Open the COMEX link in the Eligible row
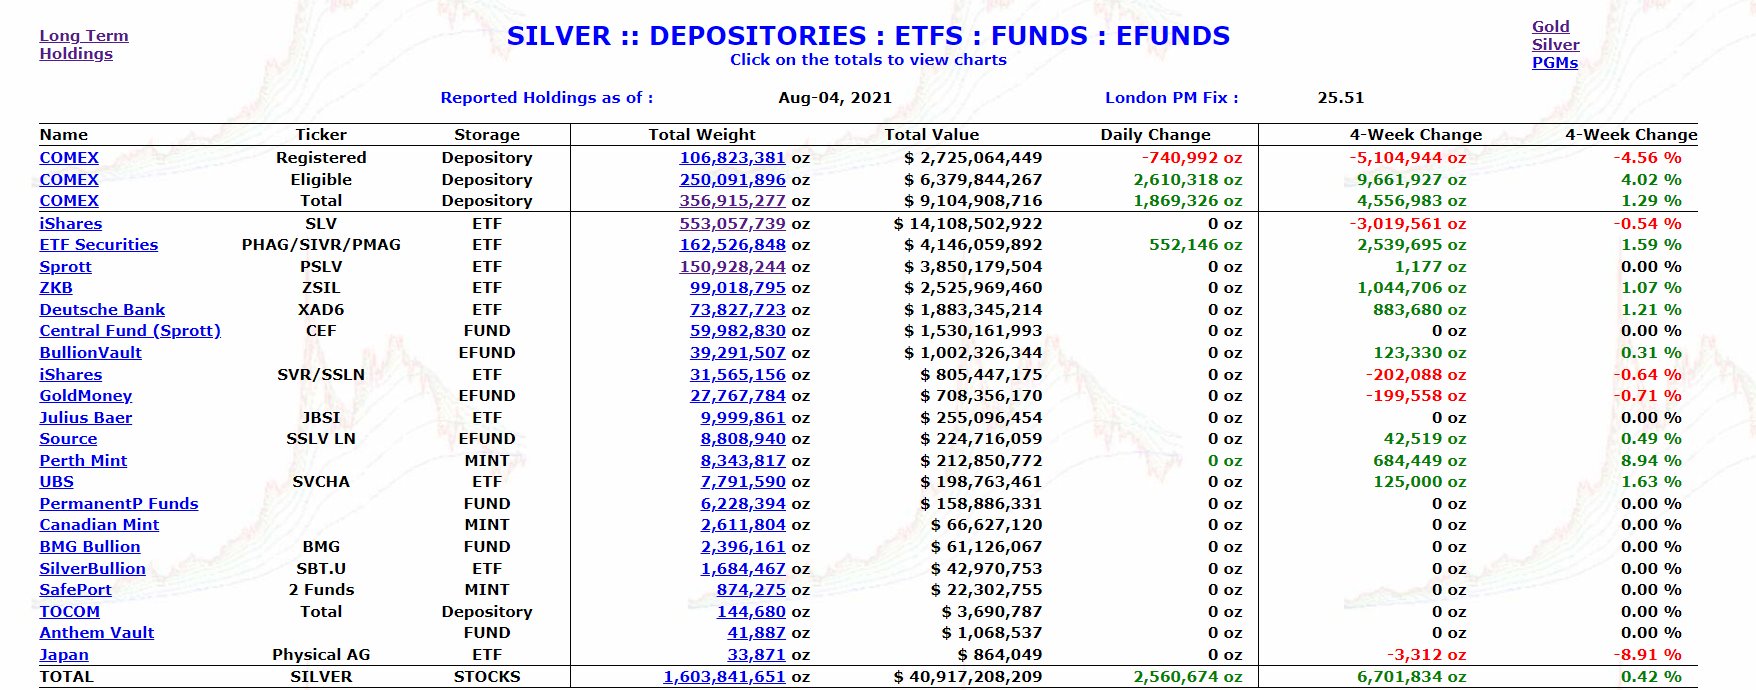The width and height of the screenshot is (1756, 690). pyautogui.click(x=69, y=180)
